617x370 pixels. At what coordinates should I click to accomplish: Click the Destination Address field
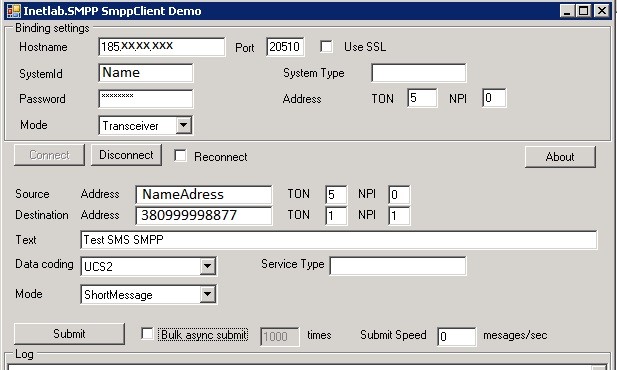coord(204,216)
